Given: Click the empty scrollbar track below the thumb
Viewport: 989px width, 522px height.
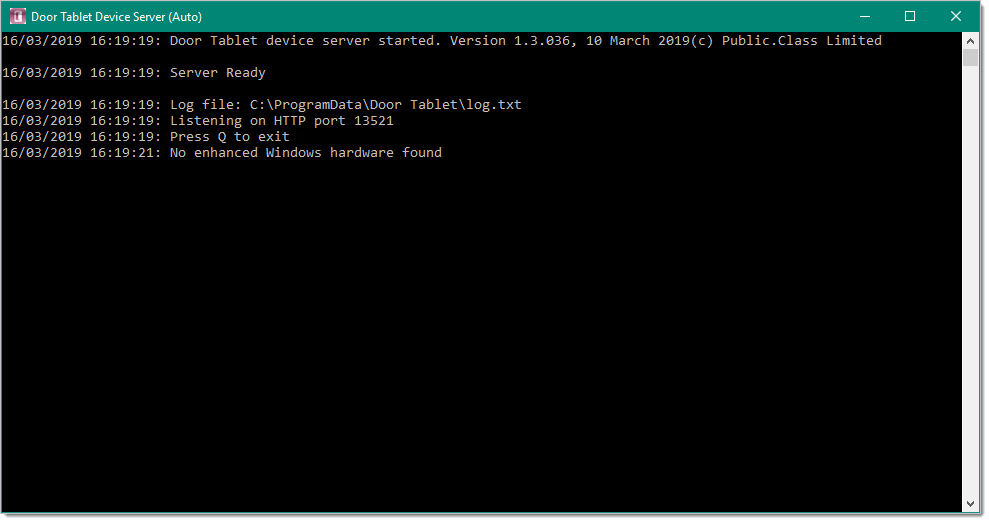Looking at the screenshot, I should (x=970, y=281).
